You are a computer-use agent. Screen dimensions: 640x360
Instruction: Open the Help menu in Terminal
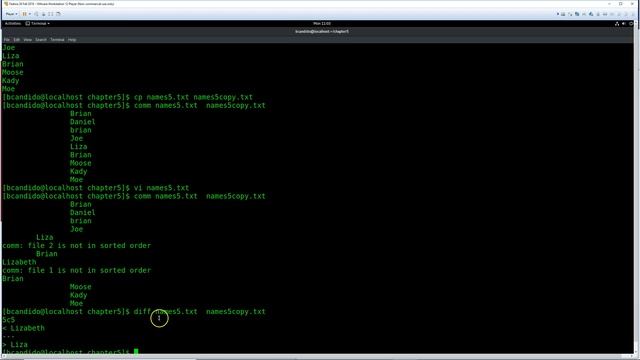[x=72, y=40]
